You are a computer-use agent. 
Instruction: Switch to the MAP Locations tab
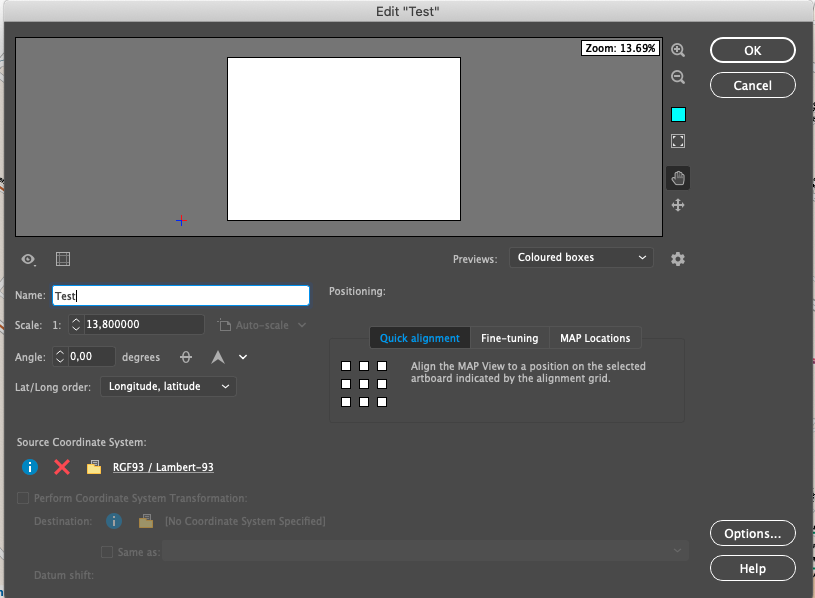click(595, 338)
